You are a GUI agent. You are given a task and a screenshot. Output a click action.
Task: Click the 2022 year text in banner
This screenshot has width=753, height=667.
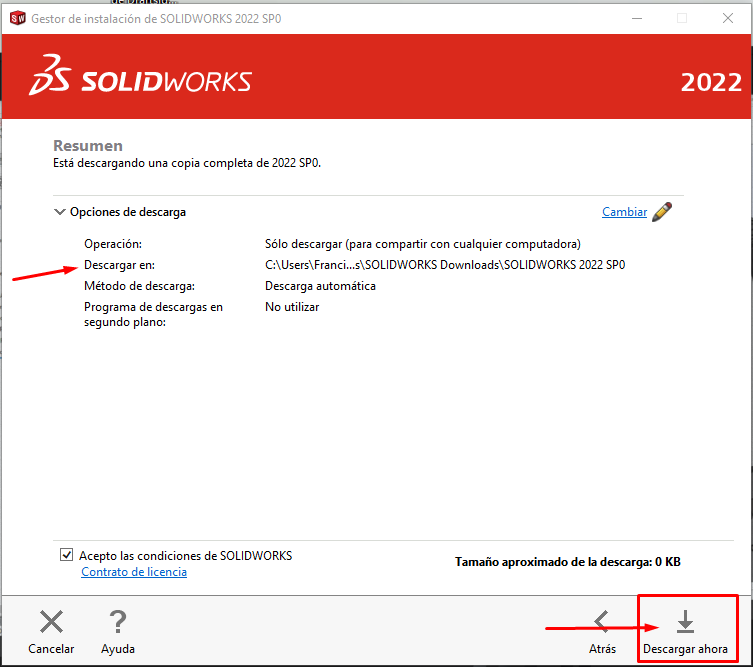click(711, 83)
